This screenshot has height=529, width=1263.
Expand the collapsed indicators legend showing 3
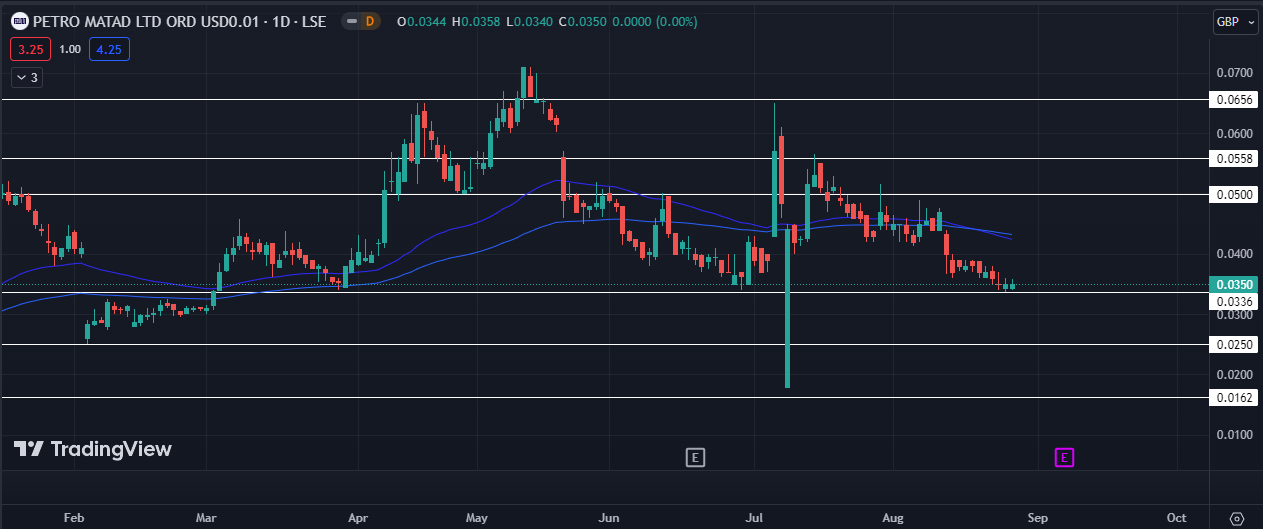point(27,77)
